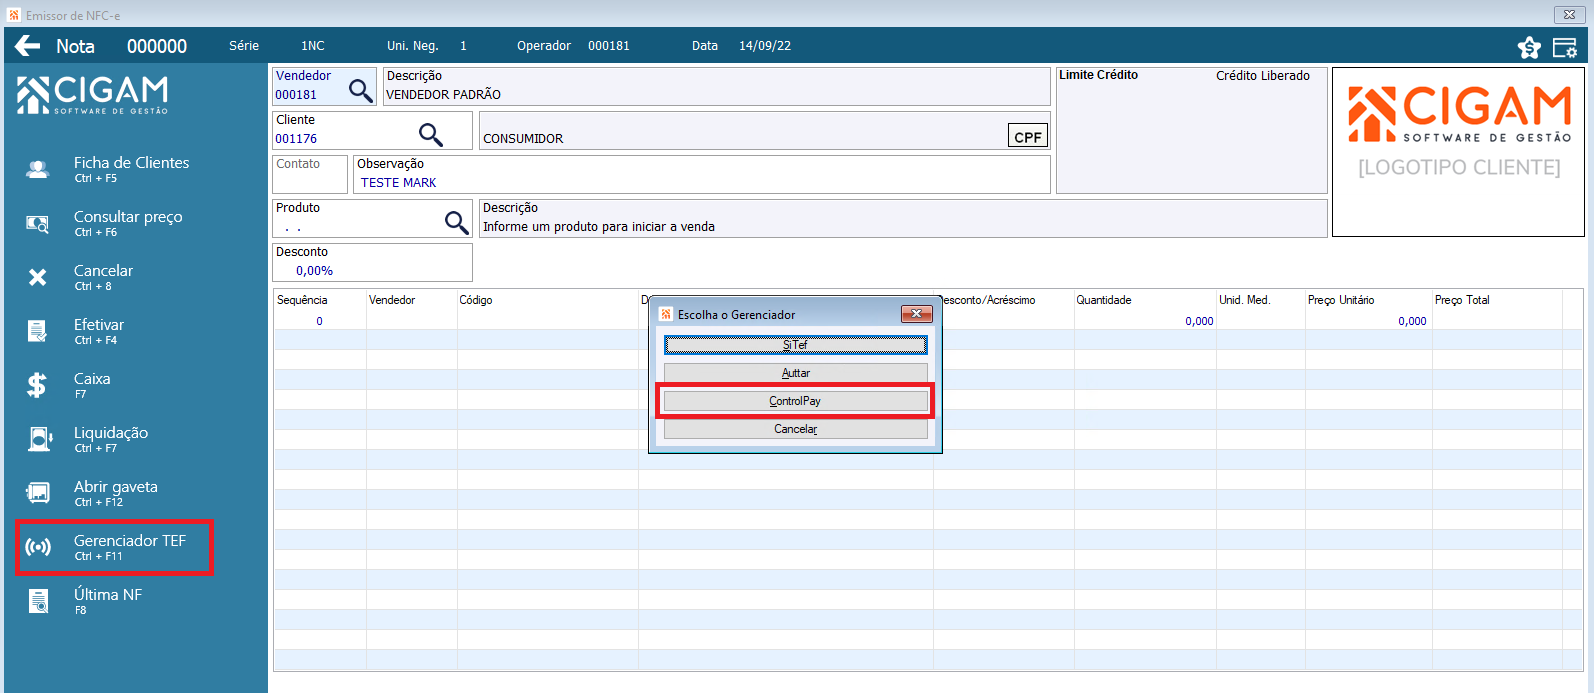Screen dimensions: 1594x693
Task: Click the Crédito Liberado label
Action: coord(1263,76)
